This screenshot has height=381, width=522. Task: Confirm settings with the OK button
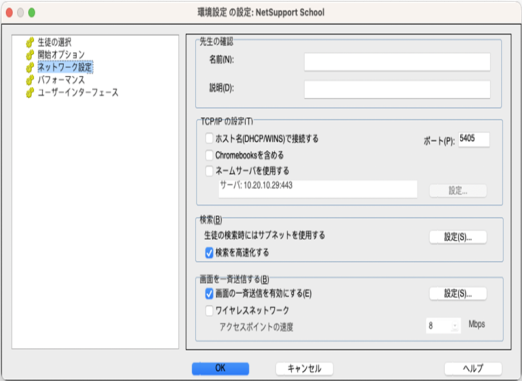(220, 368)
